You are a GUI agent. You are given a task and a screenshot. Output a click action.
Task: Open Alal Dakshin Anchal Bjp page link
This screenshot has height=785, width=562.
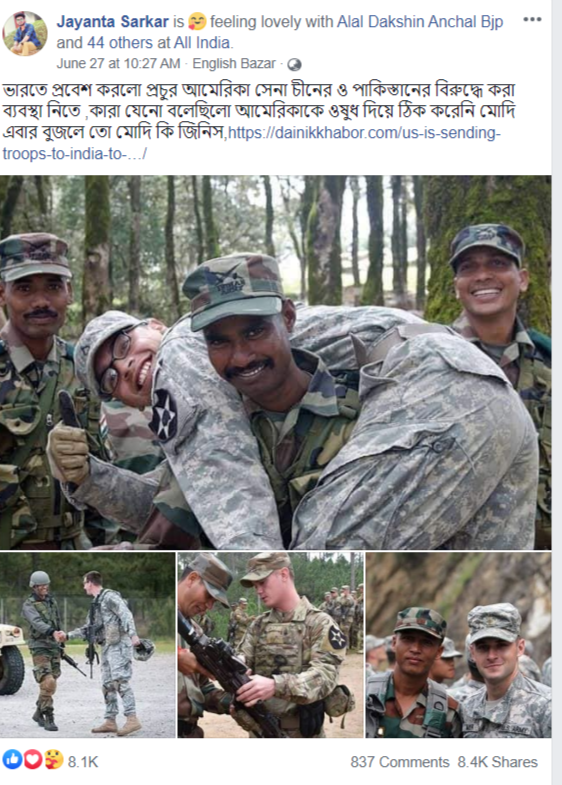[x=420, y=22]
